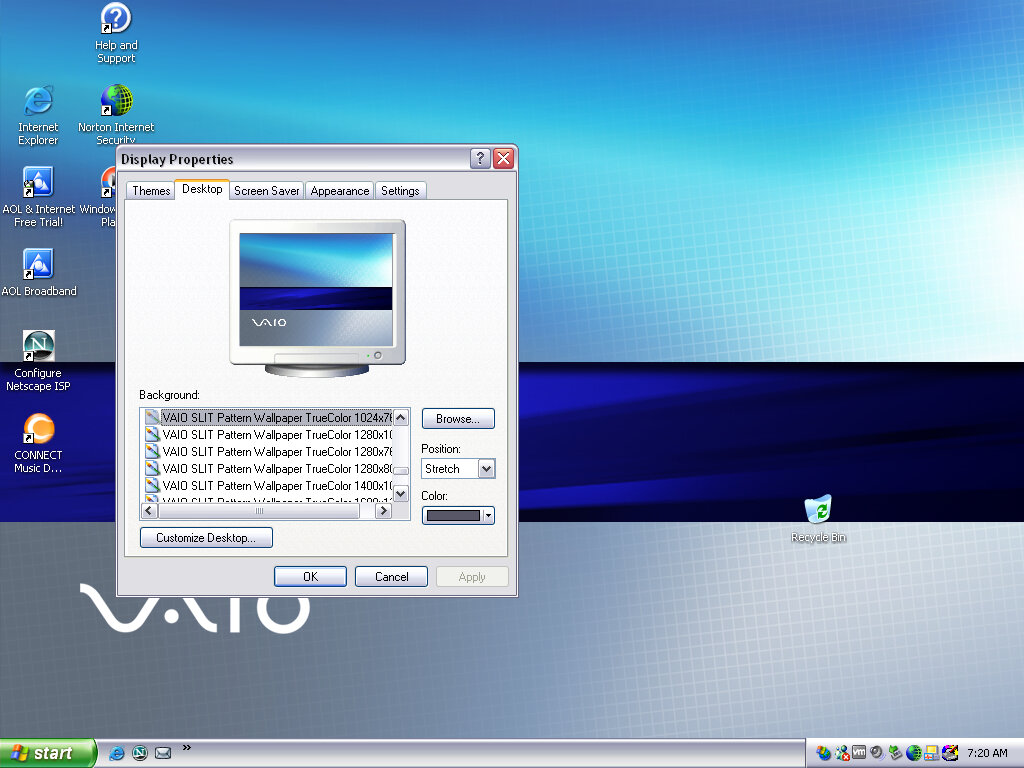Screen dimensions: 1024x768
Task: Switch to the Settings tab
Action: click(x=400, y=190)
